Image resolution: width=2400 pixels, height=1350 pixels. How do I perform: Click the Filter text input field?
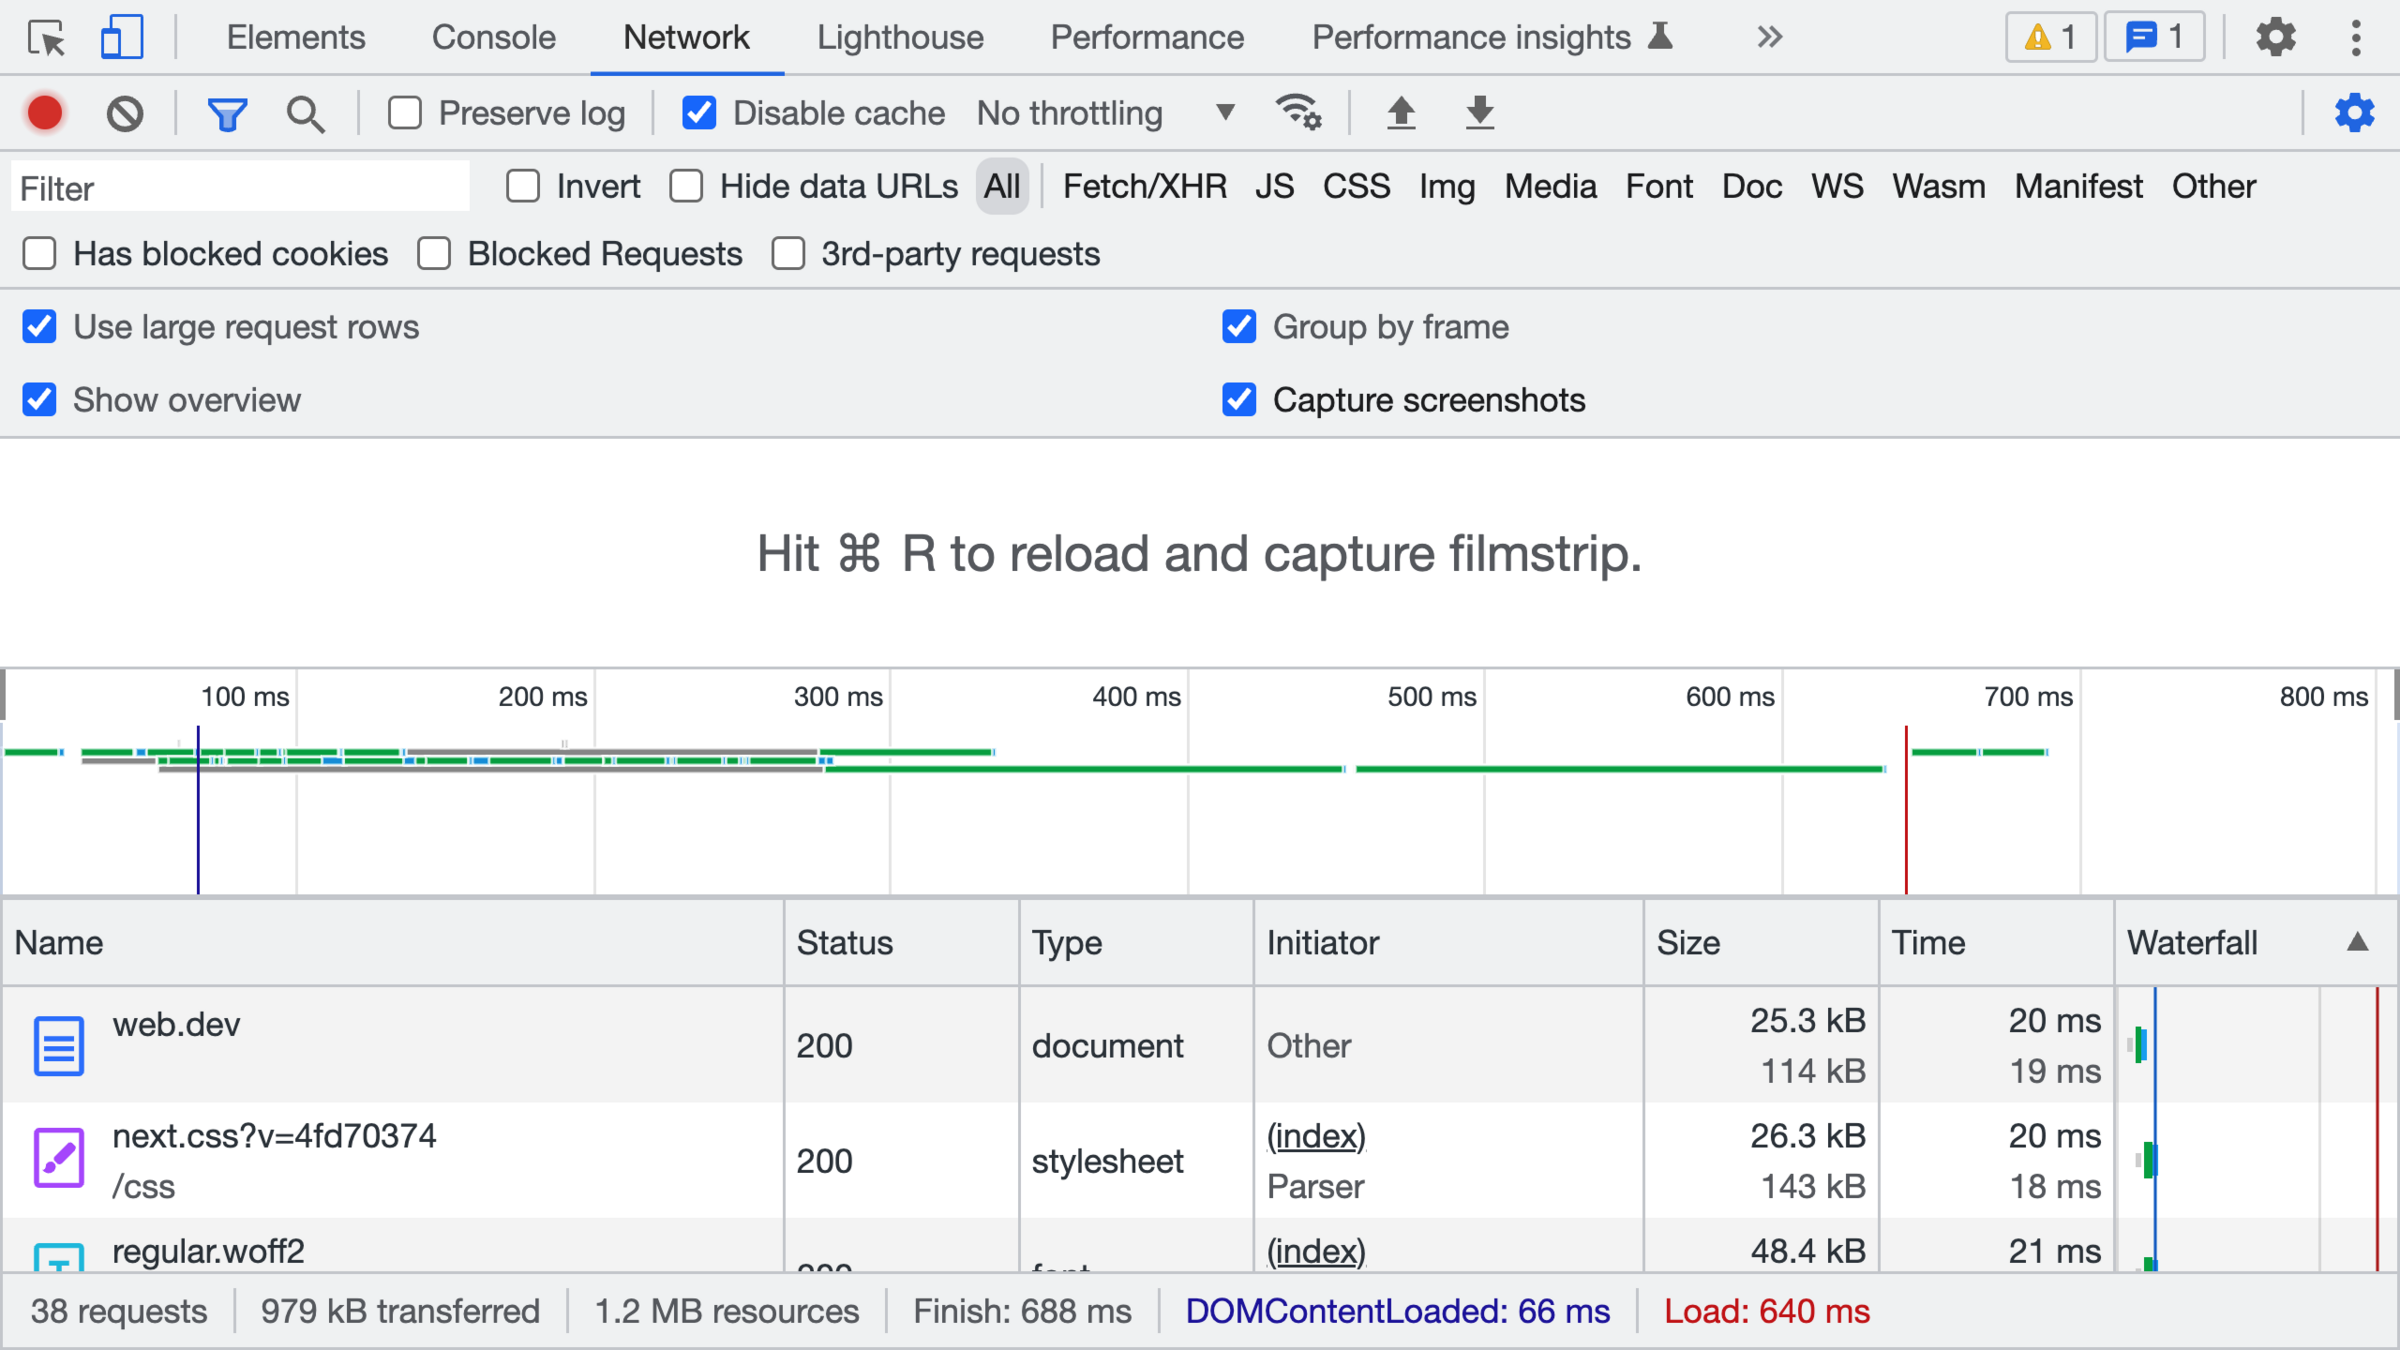[240, 188]
